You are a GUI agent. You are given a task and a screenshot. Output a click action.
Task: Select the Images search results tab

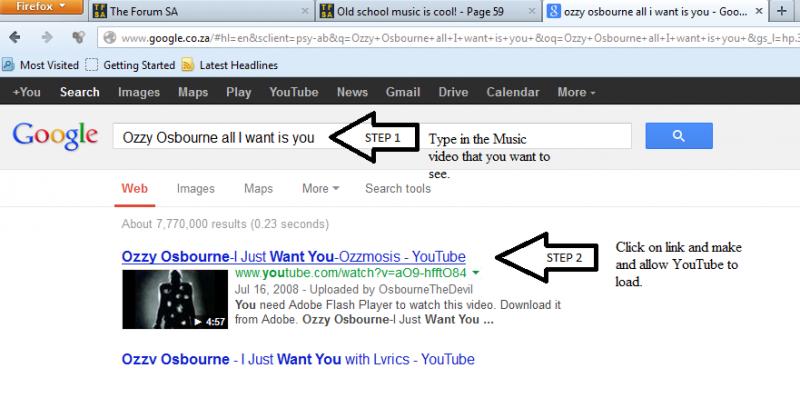pos(195,188)
